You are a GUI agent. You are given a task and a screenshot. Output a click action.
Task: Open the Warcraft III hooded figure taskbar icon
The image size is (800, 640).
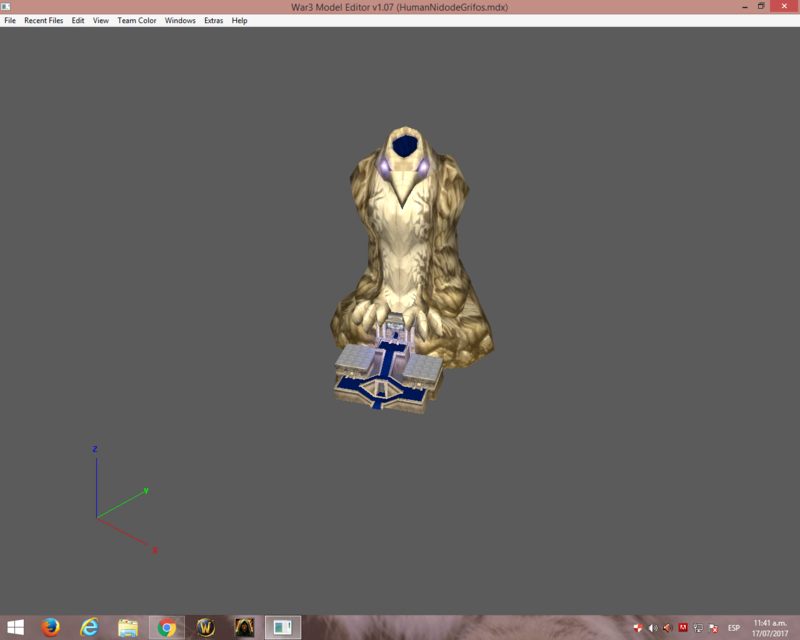[244, 627]
